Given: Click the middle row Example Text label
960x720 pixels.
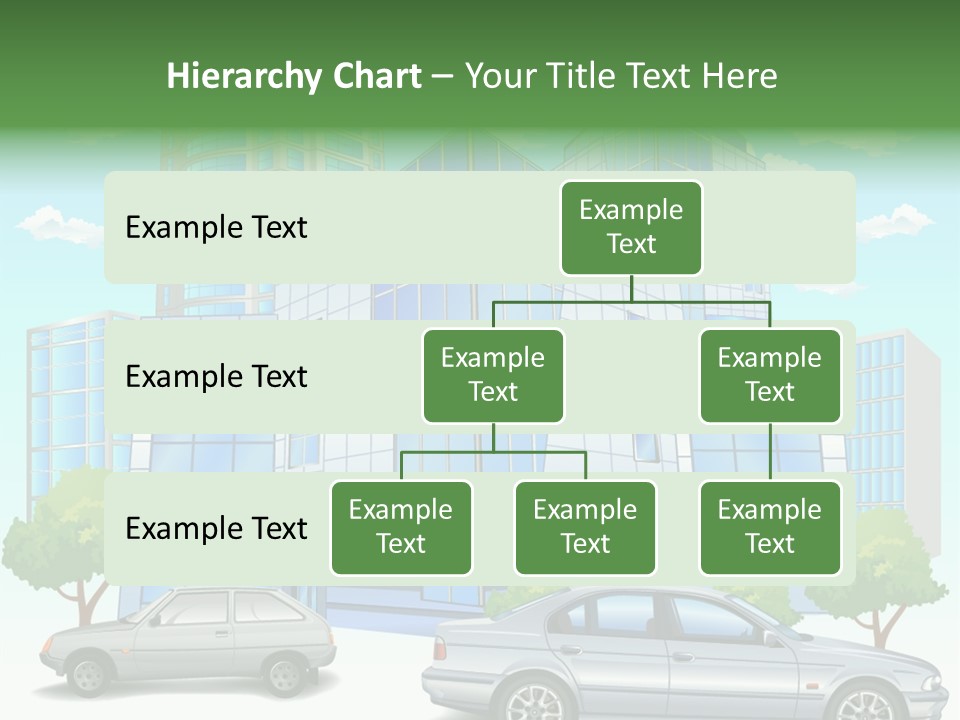Looking at the screenshot, I should pyautogui.click(x=215, y=377).
